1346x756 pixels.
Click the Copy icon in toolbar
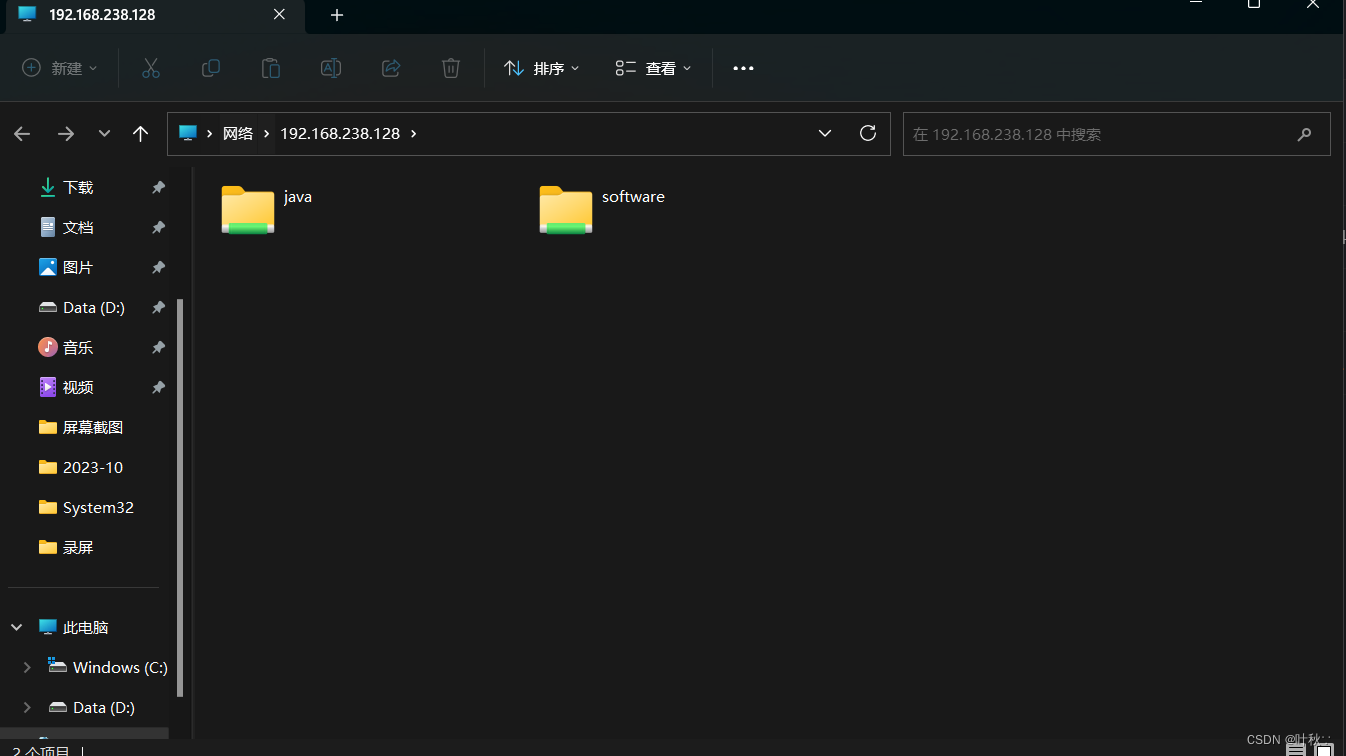point(211,68)
